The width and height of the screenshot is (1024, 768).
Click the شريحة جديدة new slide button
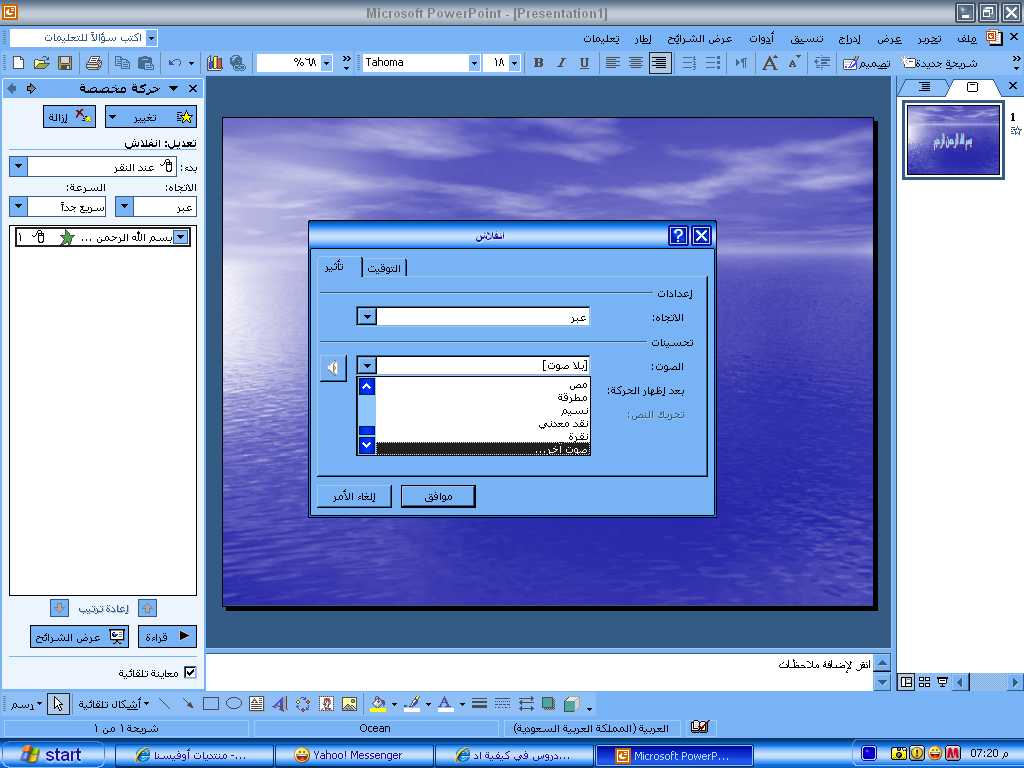[940, 63]
